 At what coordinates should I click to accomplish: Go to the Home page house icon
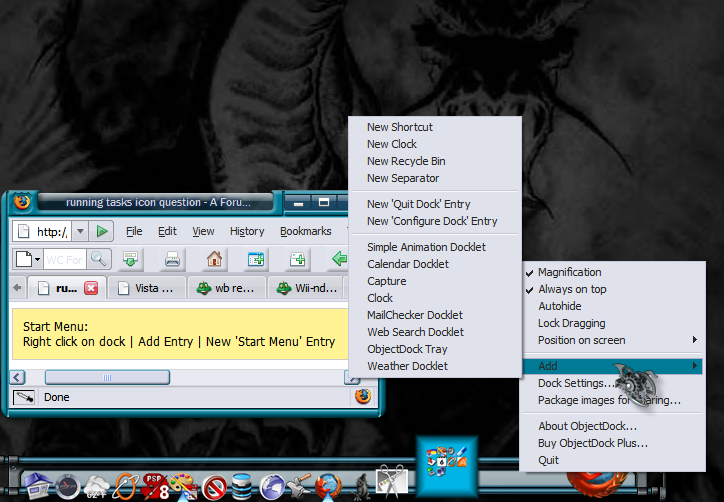(214, 259)
